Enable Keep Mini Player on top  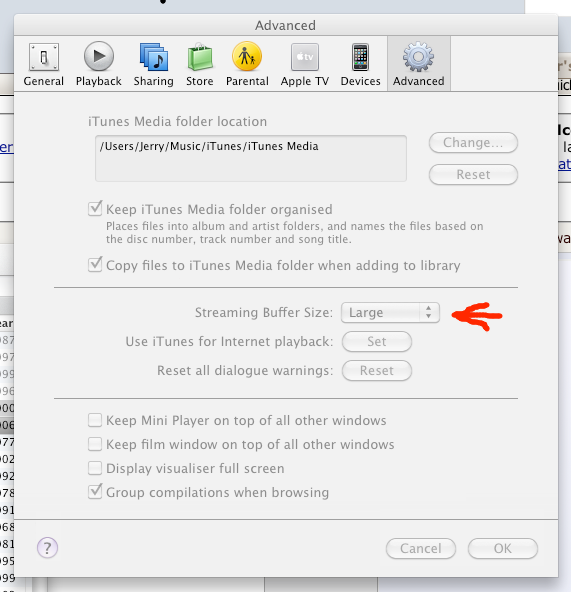[95, 420]
